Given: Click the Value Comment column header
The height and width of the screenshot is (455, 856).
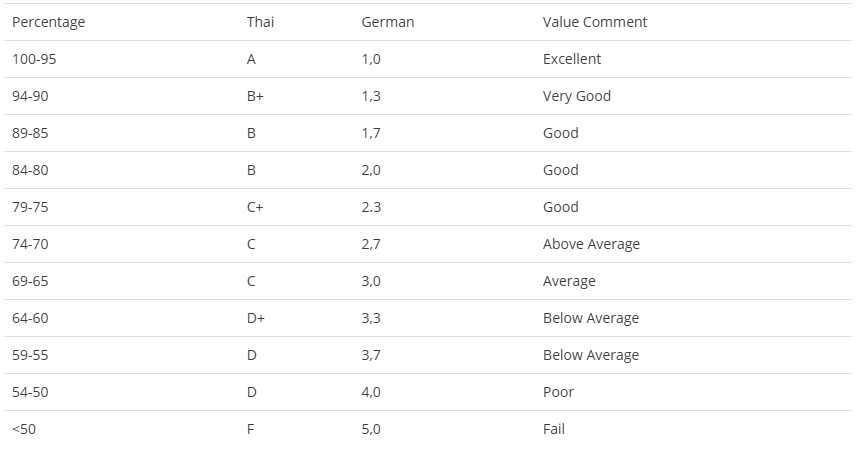Looking at the screenshot, I should (595, 22).
